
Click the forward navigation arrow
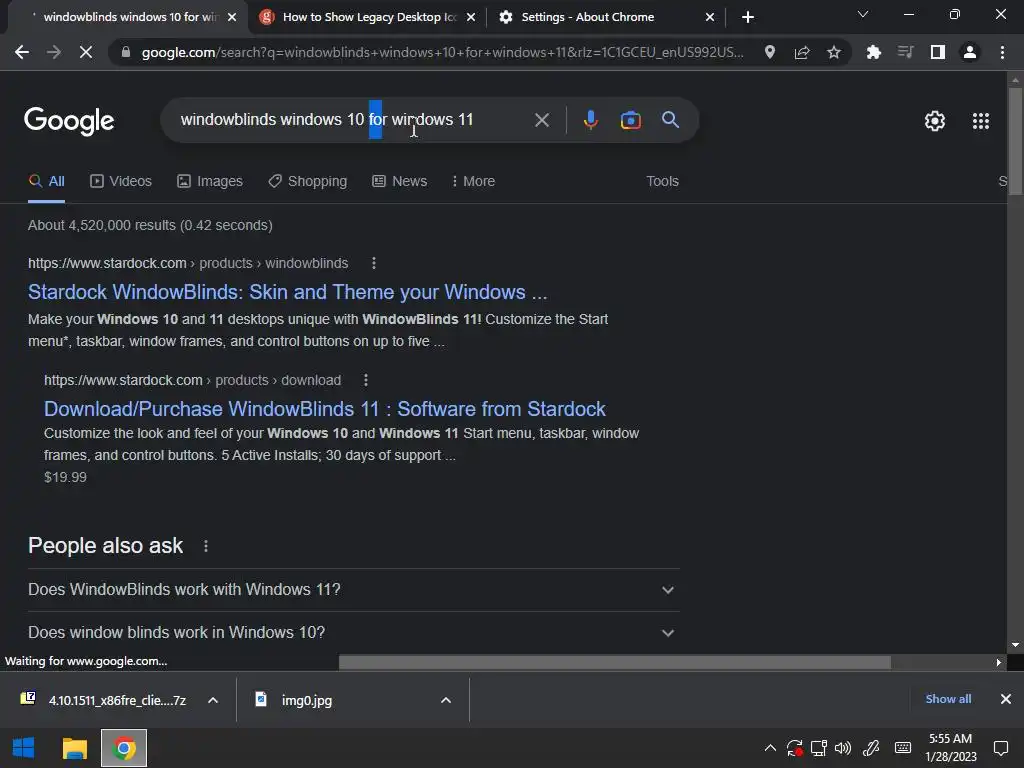(x=54, y=52)
